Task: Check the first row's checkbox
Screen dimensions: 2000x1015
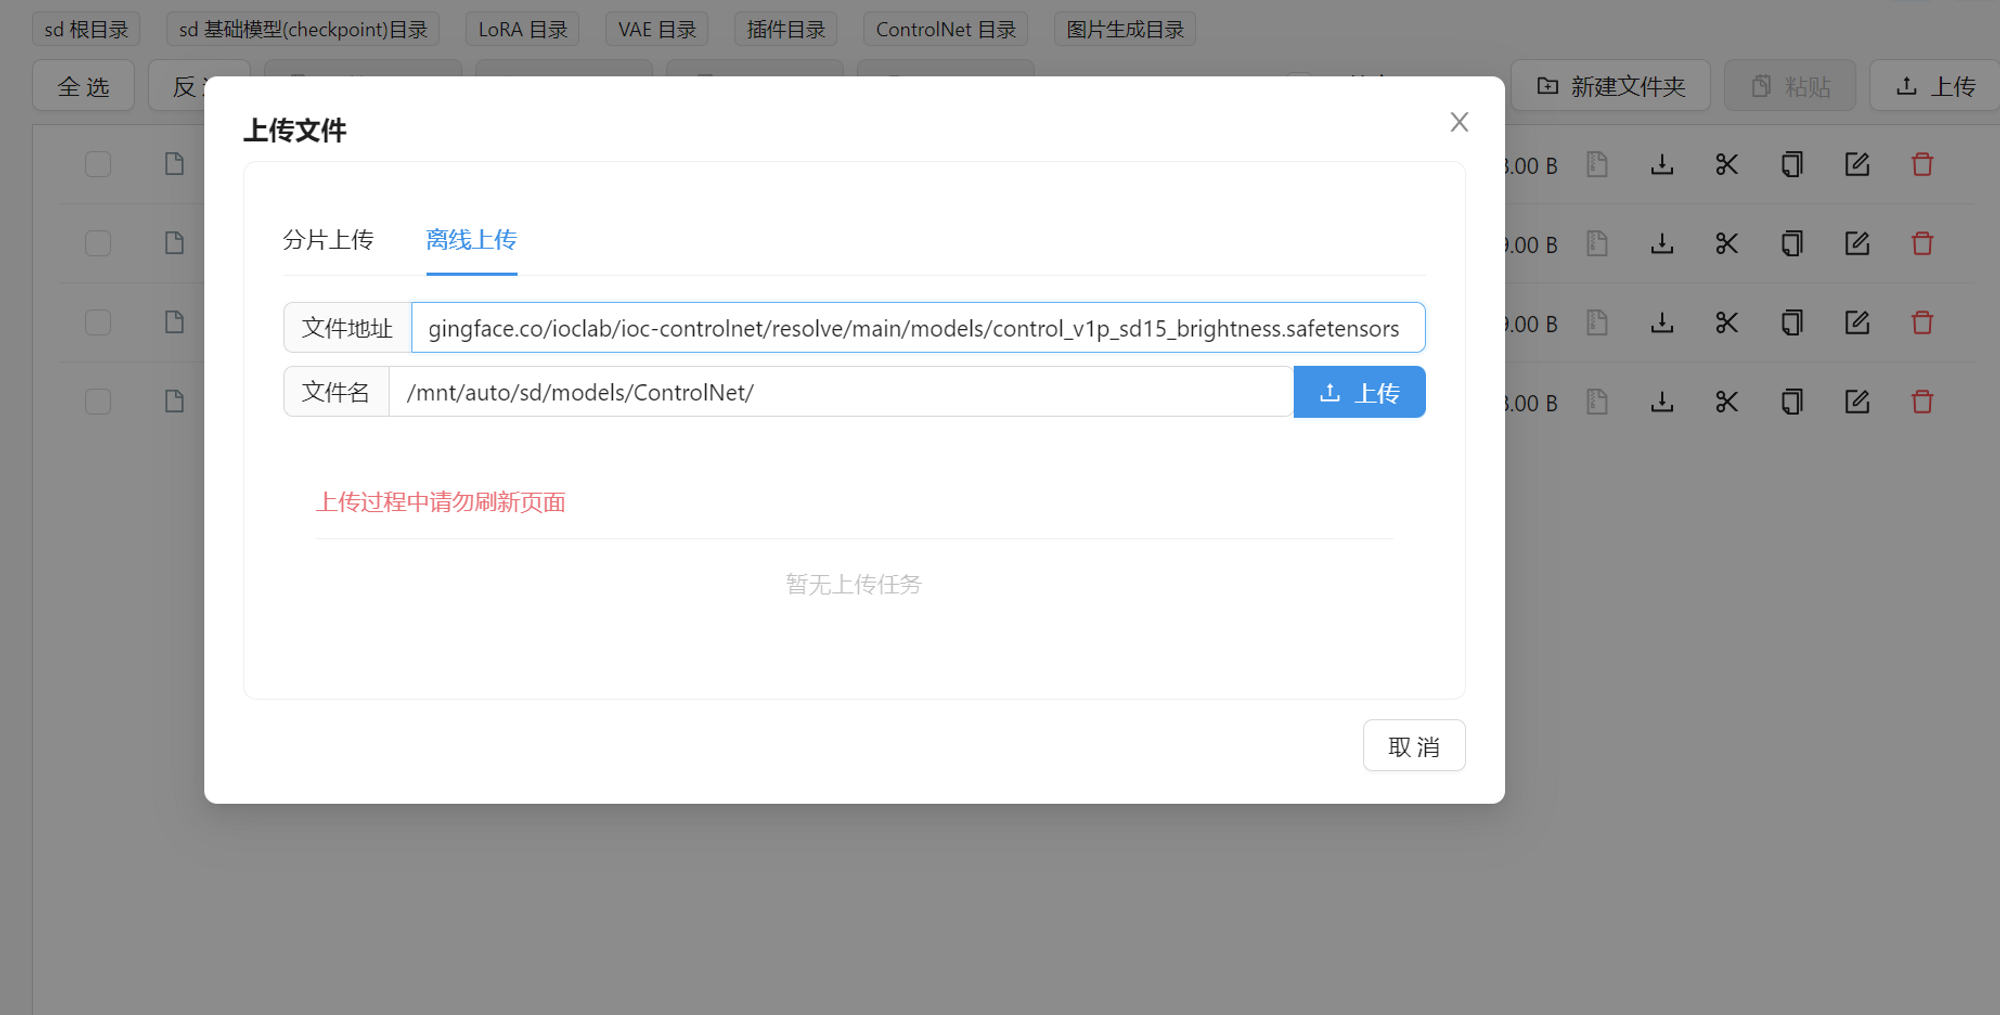Action: 96,163
